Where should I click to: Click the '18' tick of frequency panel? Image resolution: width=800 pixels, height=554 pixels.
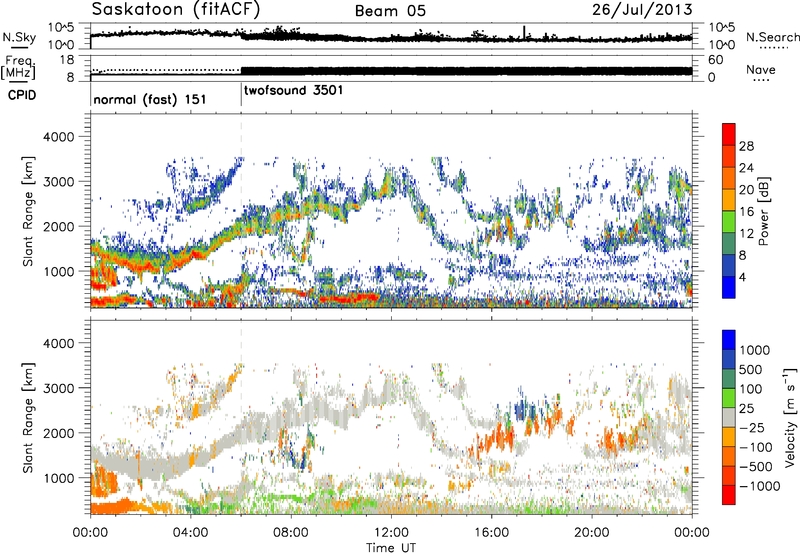point(67,60)
